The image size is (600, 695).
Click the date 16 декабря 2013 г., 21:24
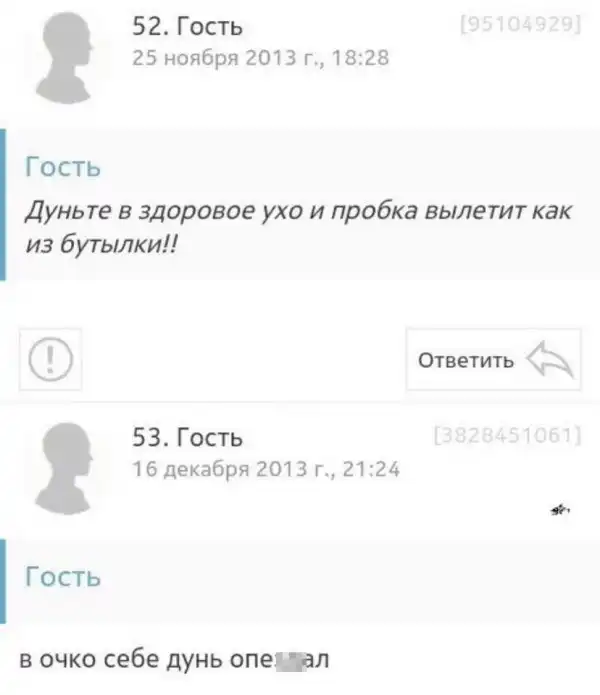pyautogui.click(x=266, y=469)
